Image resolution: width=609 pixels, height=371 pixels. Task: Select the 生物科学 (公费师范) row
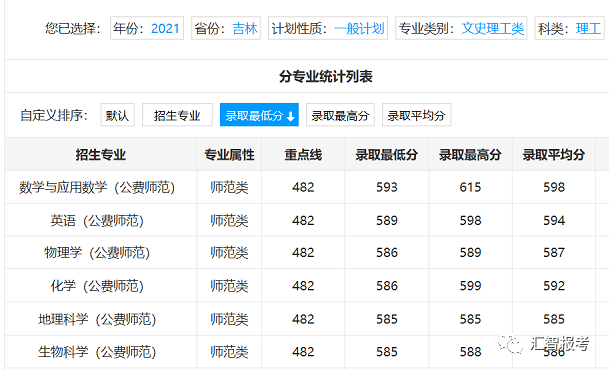[300, 352]
